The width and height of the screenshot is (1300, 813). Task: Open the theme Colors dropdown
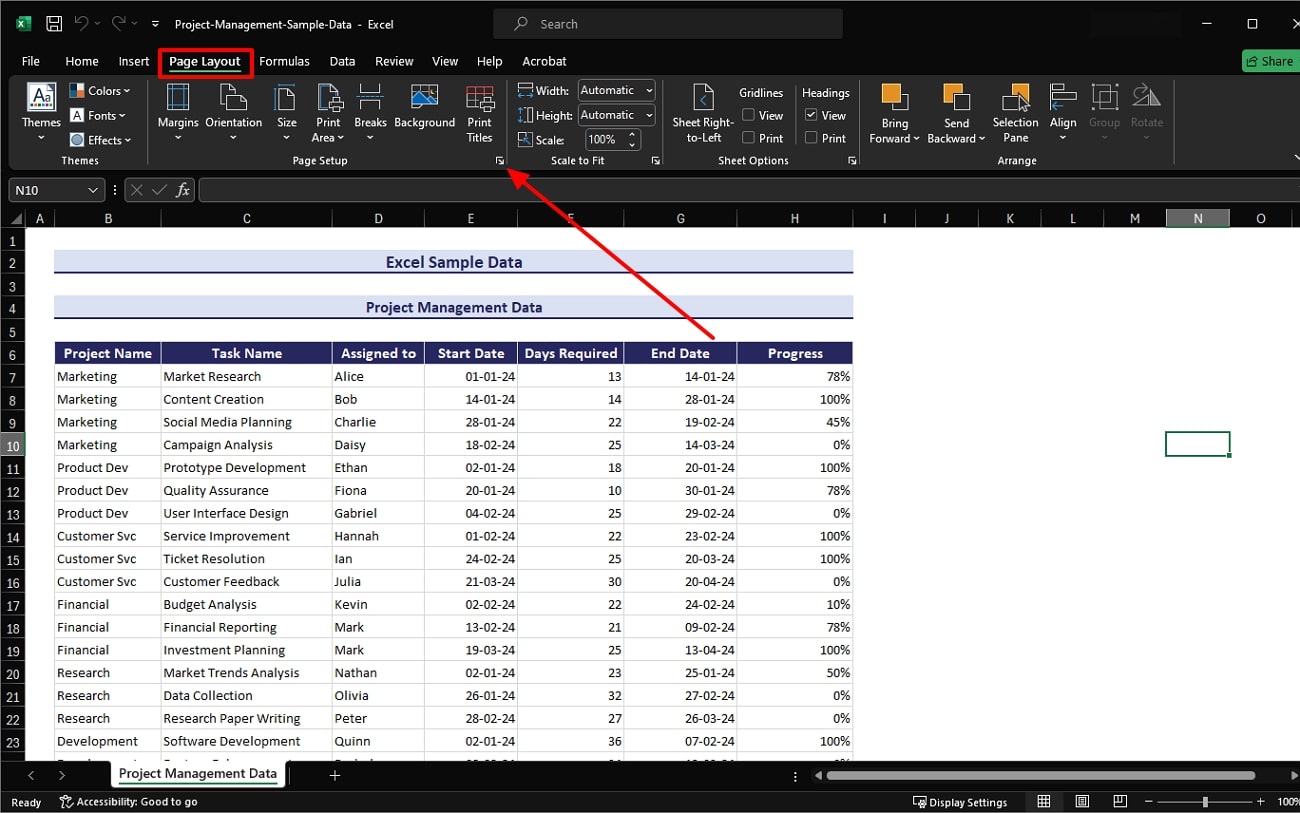(x=100, y=91)
